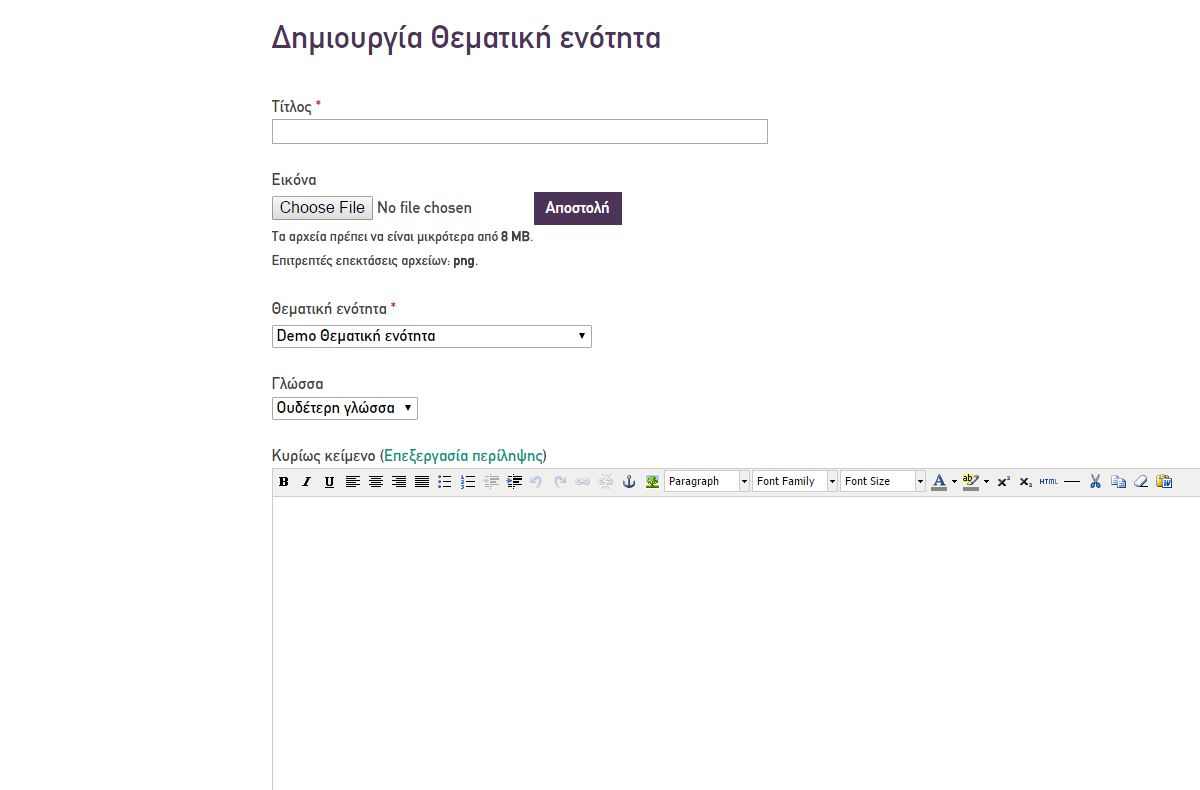Insert a bulleted list
The height and width of the screenshot is (790, 1200).
click(x=445, y=482)
